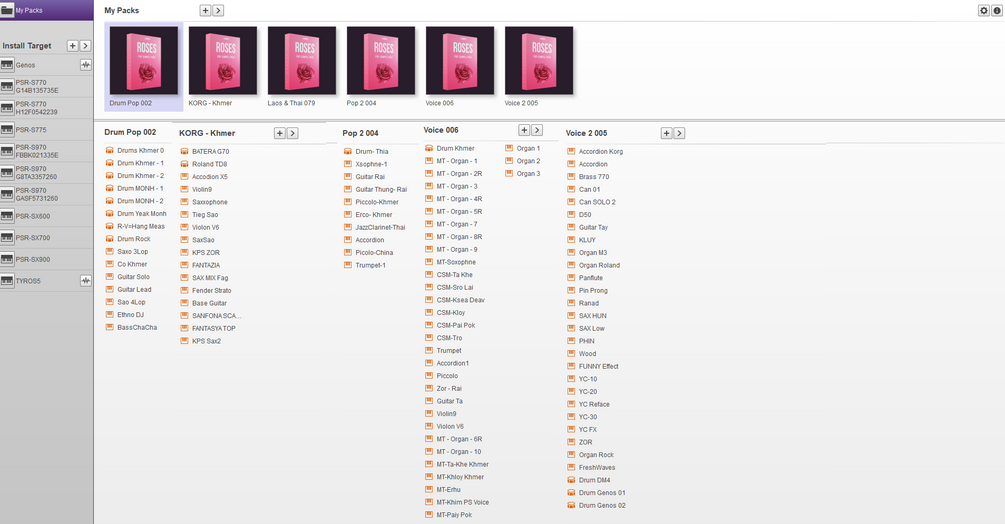Select the Drum Yeak Monh entry

click(x=142, y=214)
